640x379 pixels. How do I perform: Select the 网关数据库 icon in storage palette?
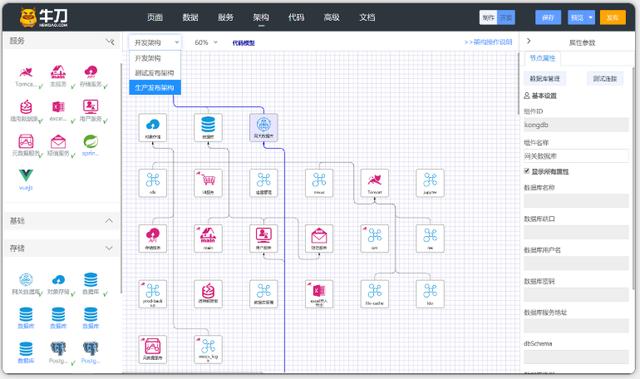pos(26,279)
